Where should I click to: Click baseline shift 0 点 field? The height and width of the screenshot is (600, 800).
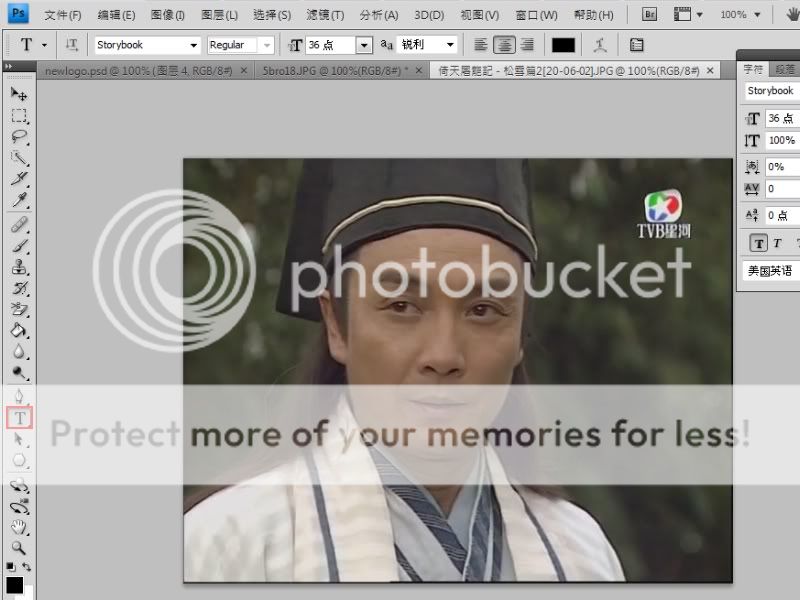(x=782, y=215)
